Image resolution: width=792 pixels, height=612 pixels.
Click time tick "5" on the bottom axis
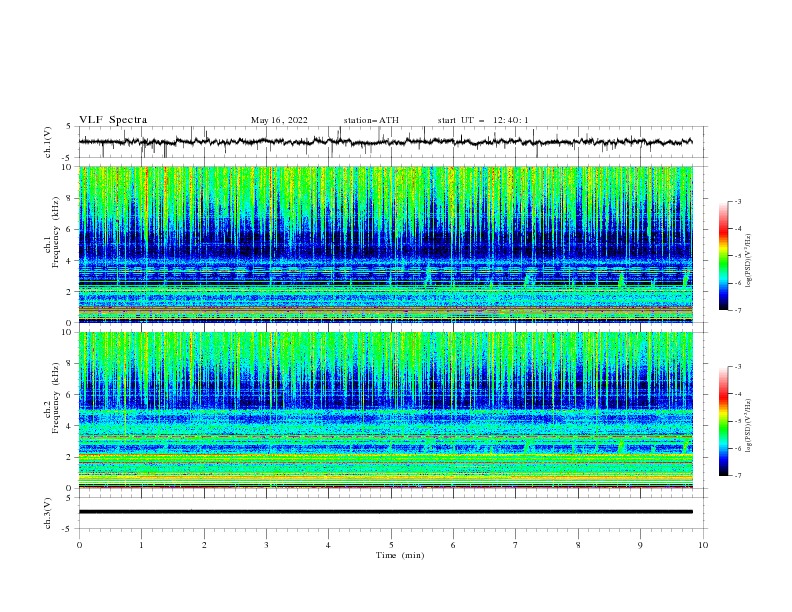coord(391,545)
